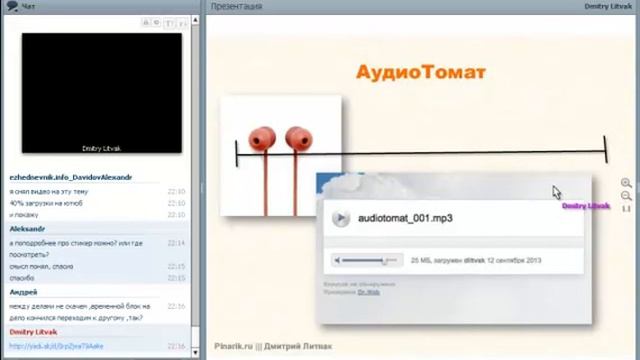Click the ezhednevnik.info_DavidovAlexandr chat name

pos(71,177)
